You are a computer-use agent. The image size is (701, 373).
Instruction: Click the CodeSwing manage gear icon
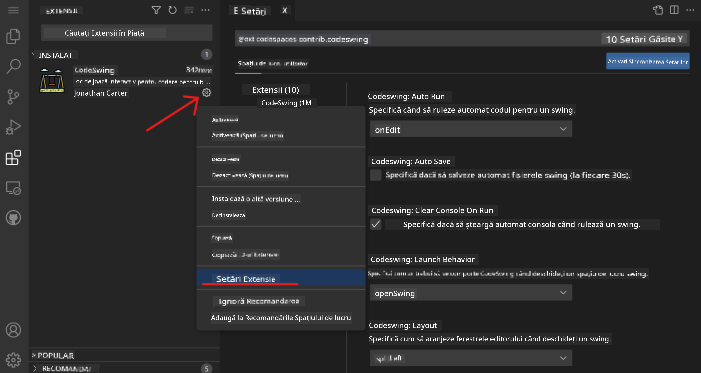click(206, 93)
